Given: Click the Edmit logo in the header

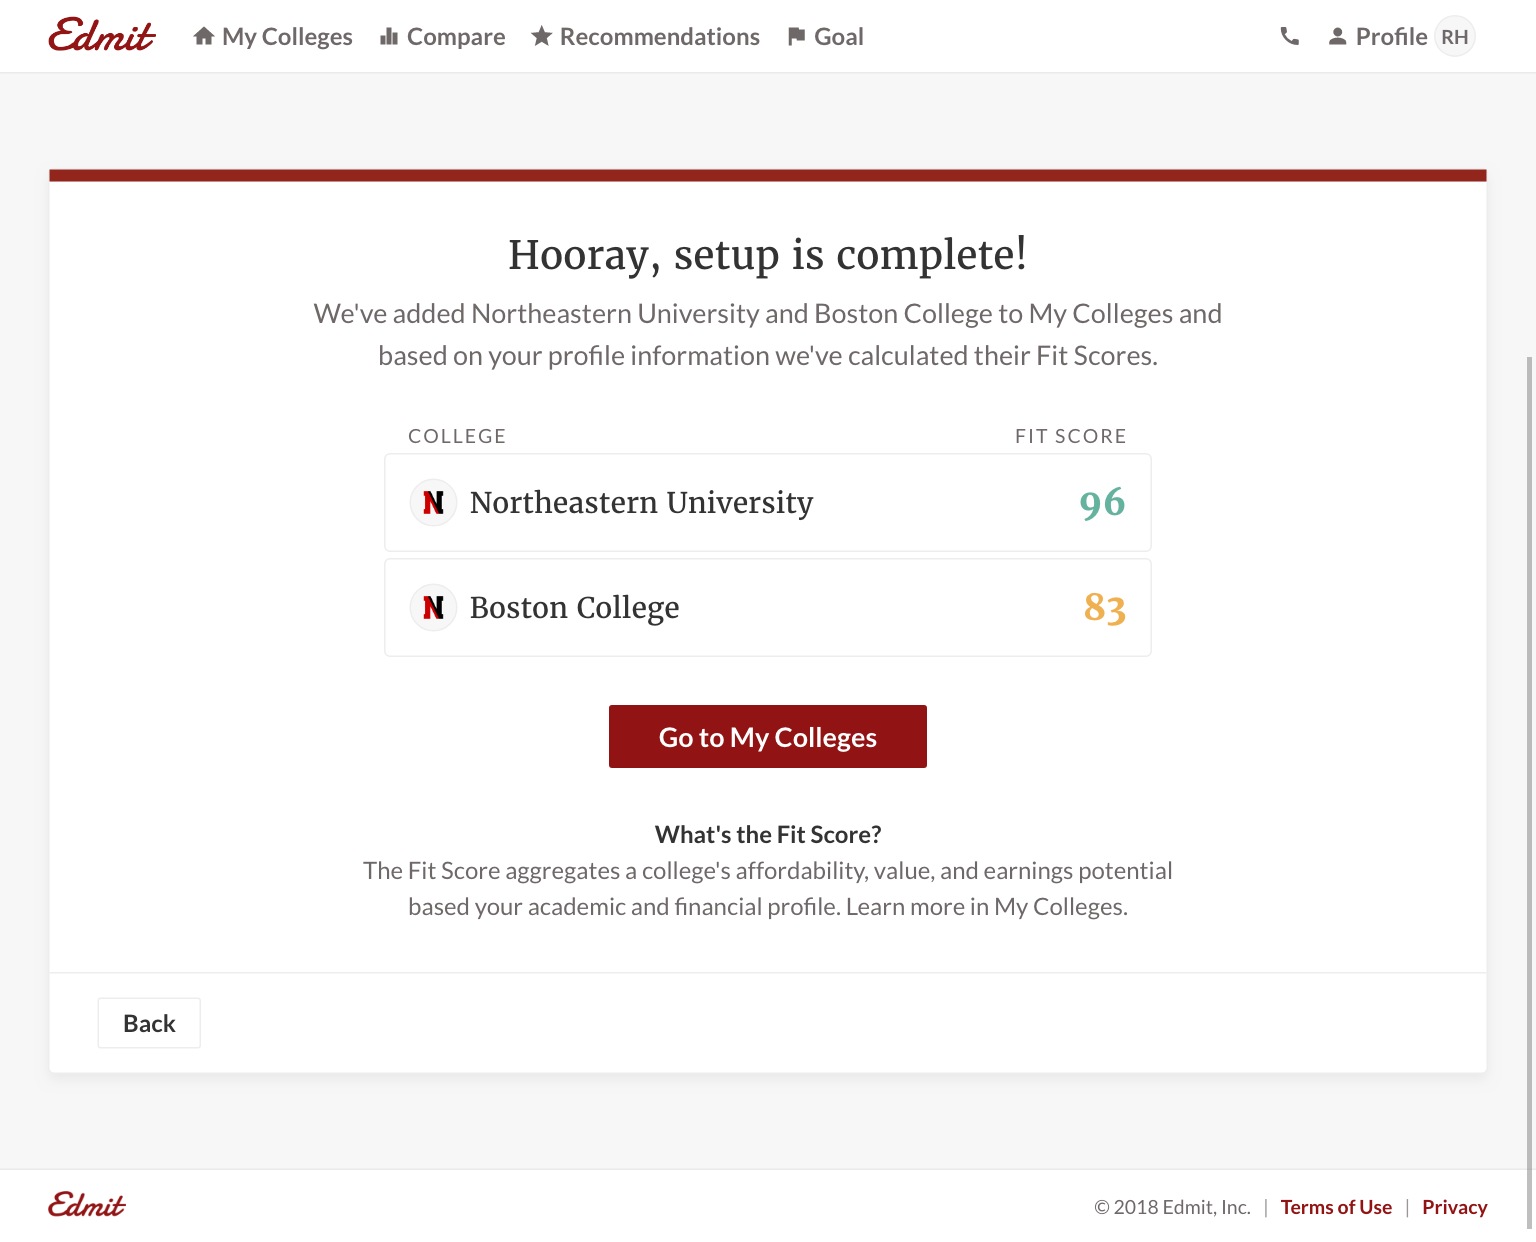Looking at the screenshot, I should (101, 36).
